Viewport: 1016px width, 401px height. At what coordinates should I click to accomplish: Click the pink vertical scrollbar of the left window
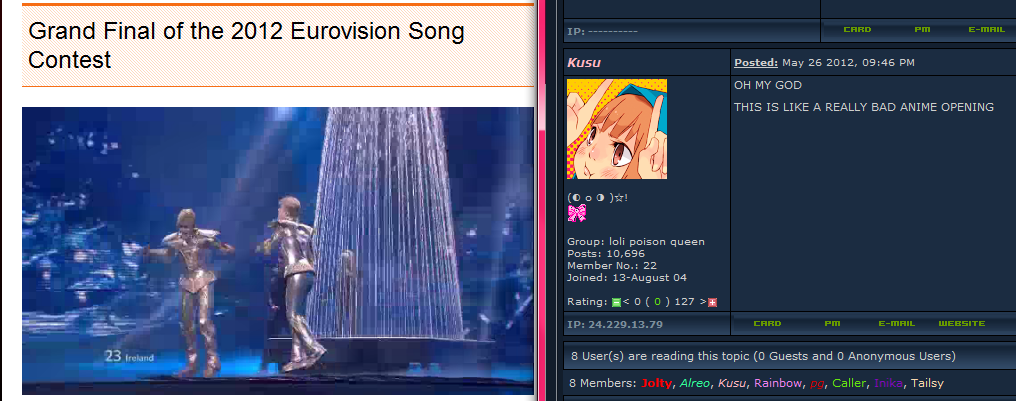[x=541, y=201]
